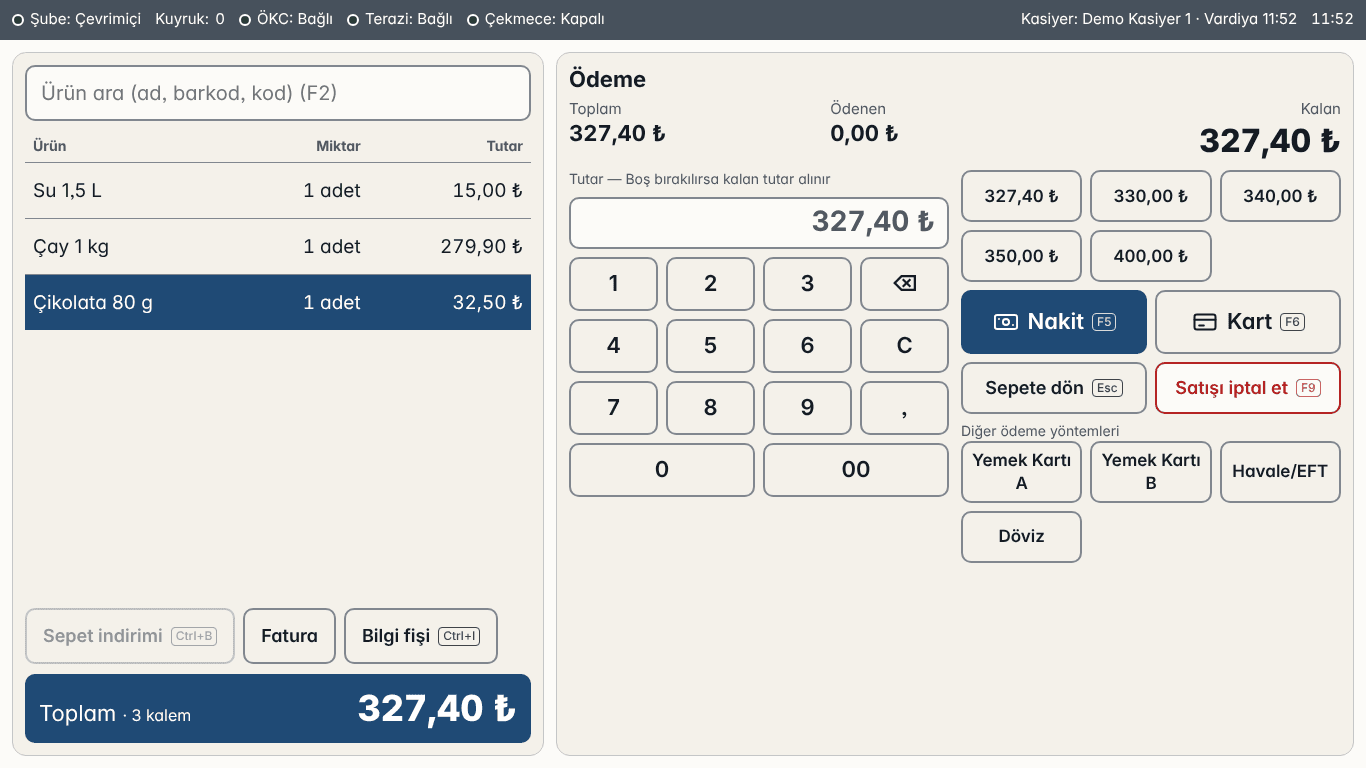Screen dimensions: 1366x768
Task: Click the backspace key on the keypad
Action: coord(904,284)
